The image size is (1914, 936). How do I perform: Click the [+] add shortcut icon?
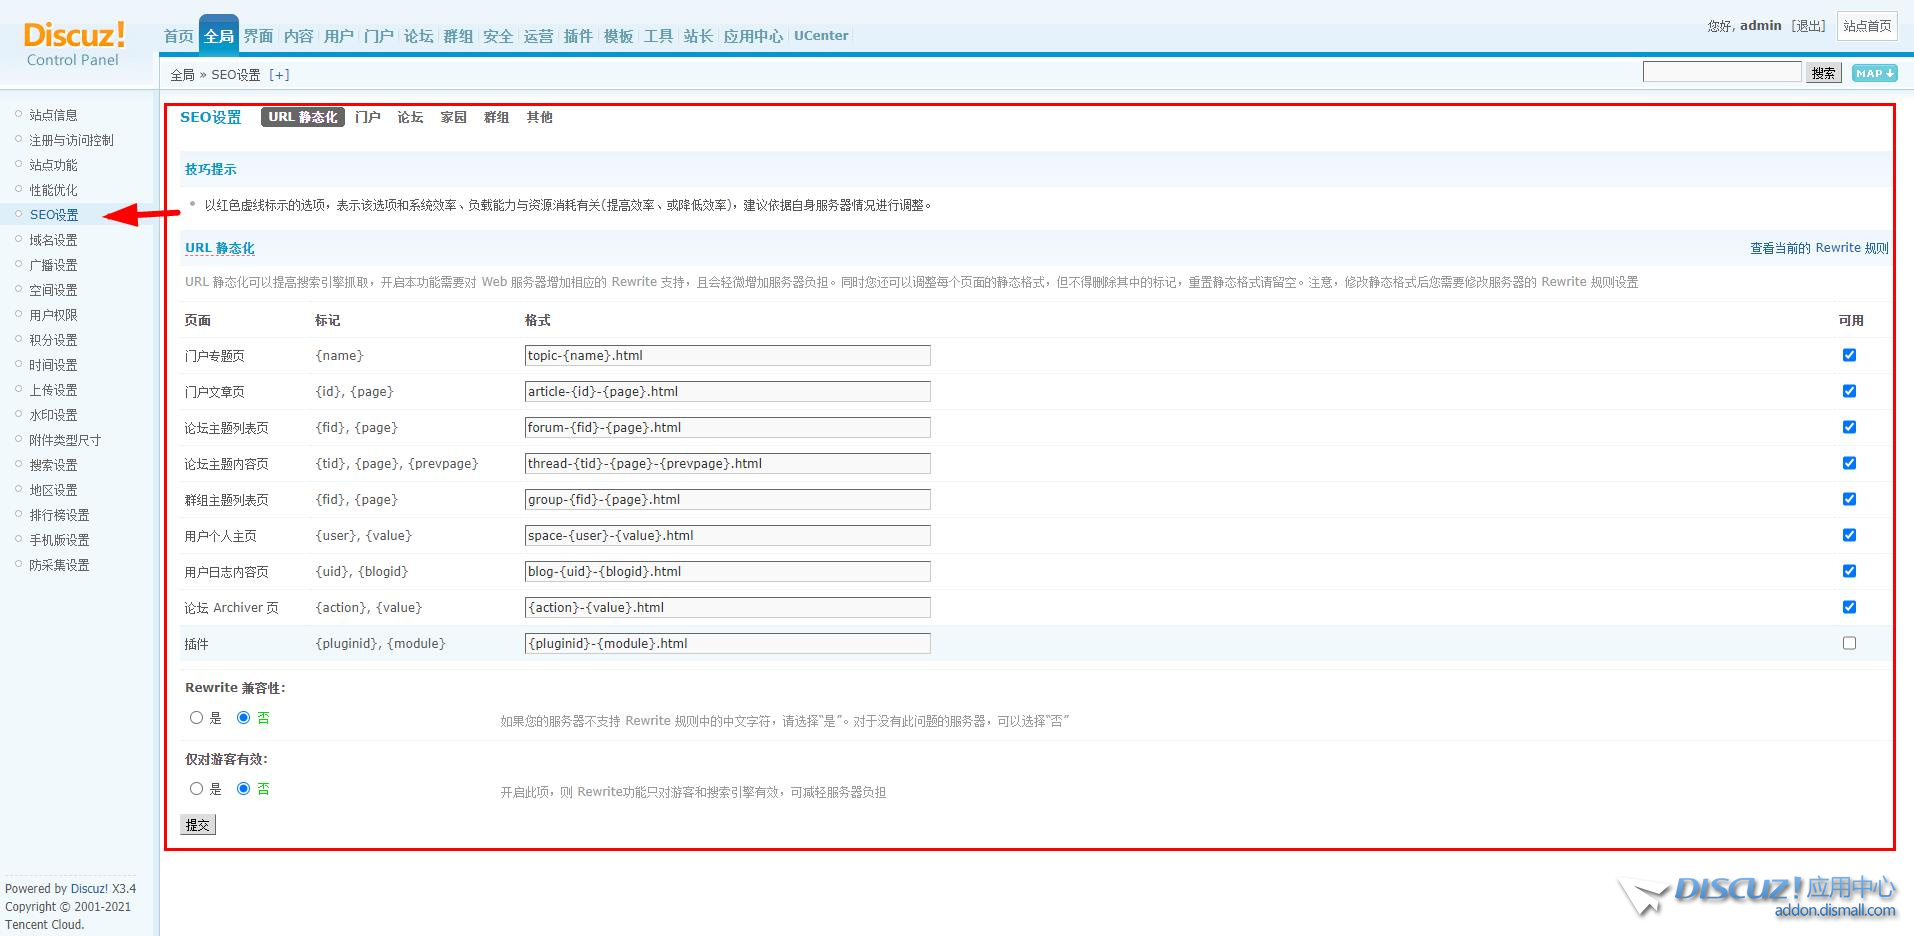coord(279,75)
